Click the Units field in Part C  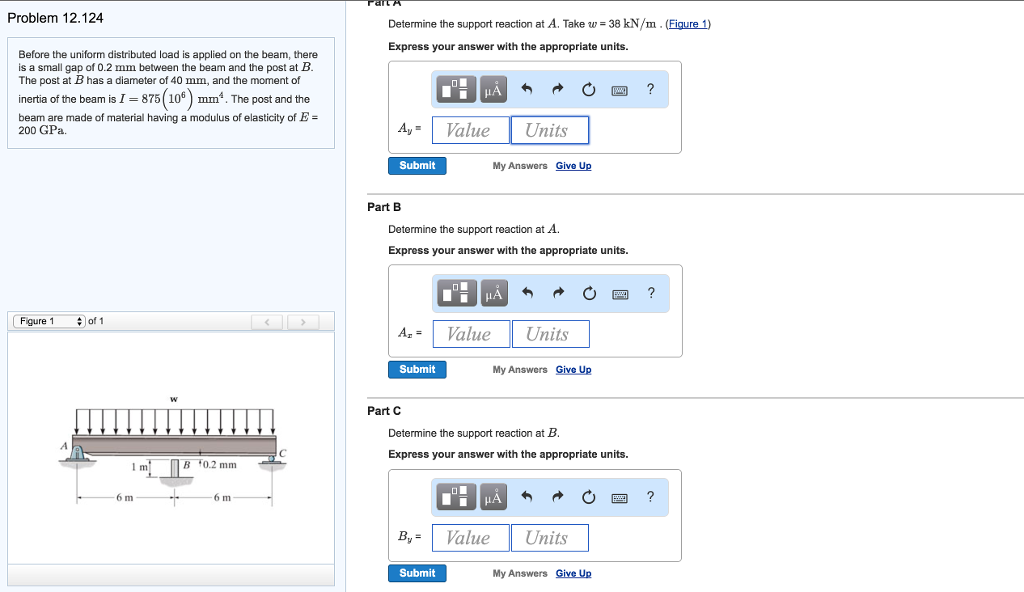click(x=550, y=537)
